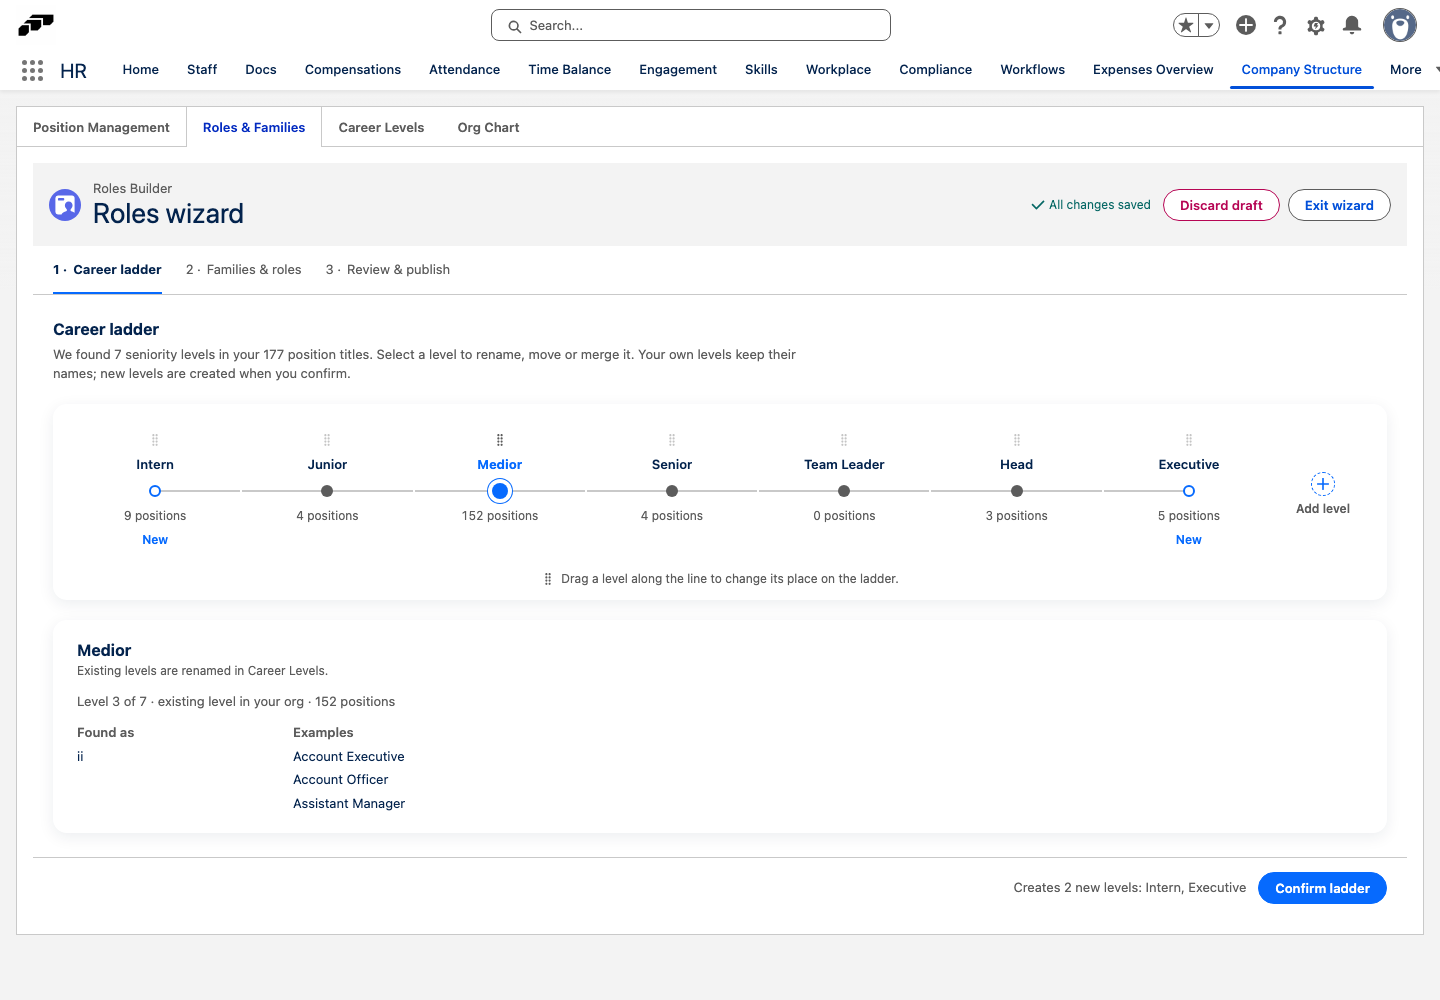This screenshot has height=1000, width=1440.
Task: Open the user profile avatar
Action: tap(1400, 25)
